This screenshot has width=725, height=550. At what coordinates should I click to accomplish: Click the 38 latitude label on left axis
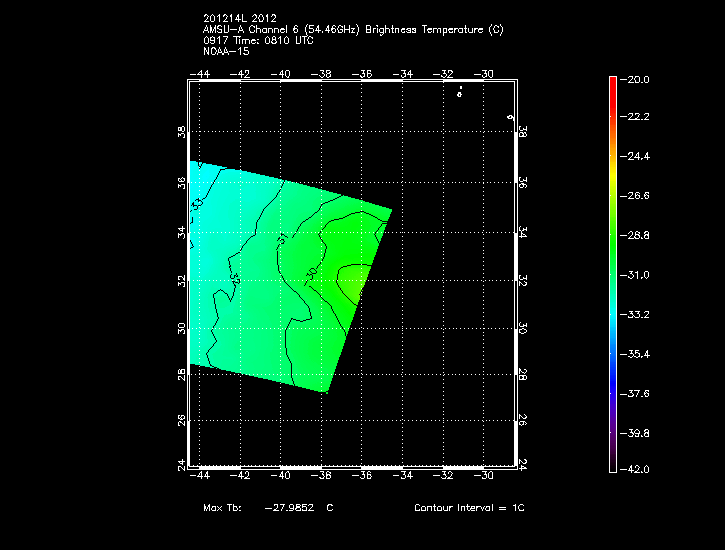pos(181,132)
